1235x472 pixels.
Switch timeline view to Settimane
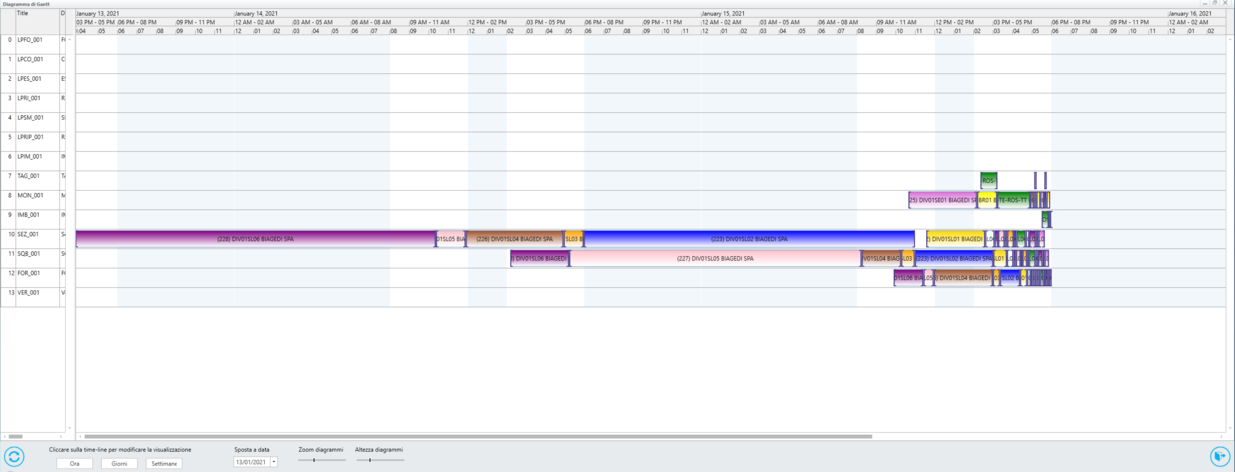[x=164, y=463]
